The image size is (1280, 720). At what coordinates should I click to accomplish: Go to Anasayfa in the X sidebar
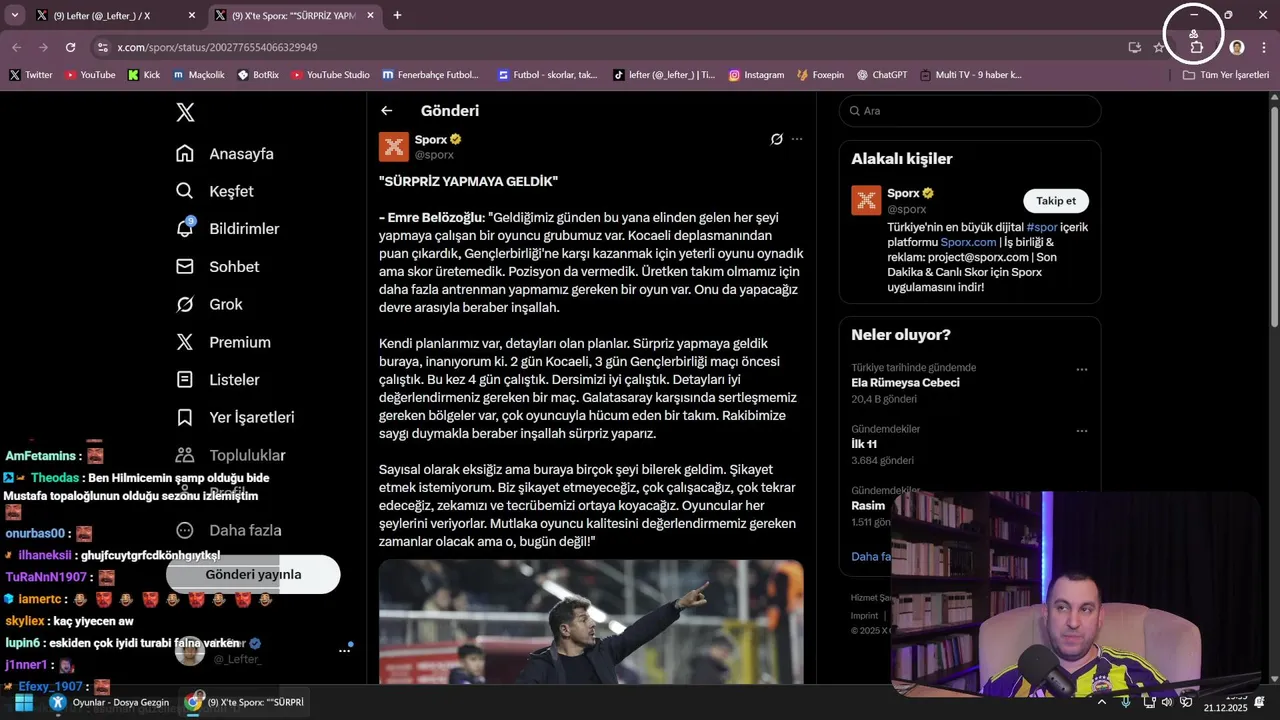tap(225, 154)
